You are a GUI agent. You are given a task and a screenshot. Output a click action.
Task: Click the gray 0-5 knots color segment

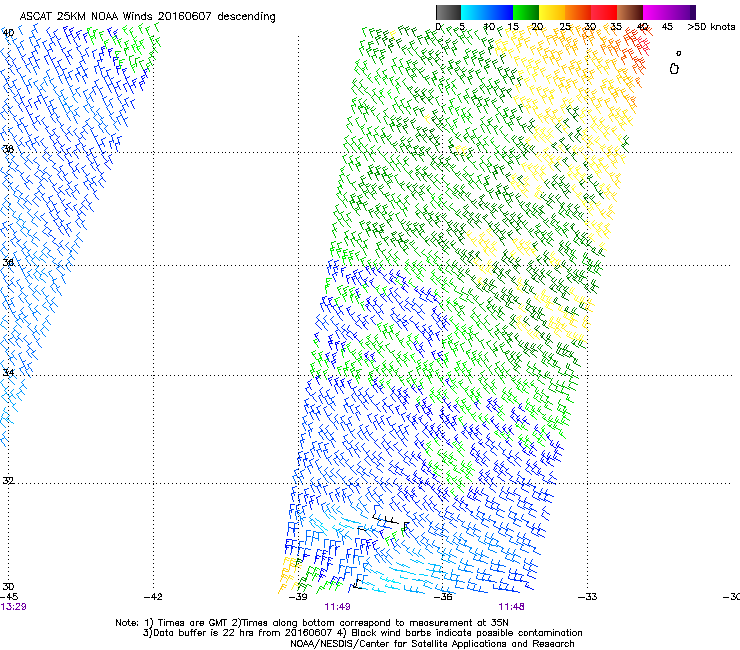coord(448,12)
